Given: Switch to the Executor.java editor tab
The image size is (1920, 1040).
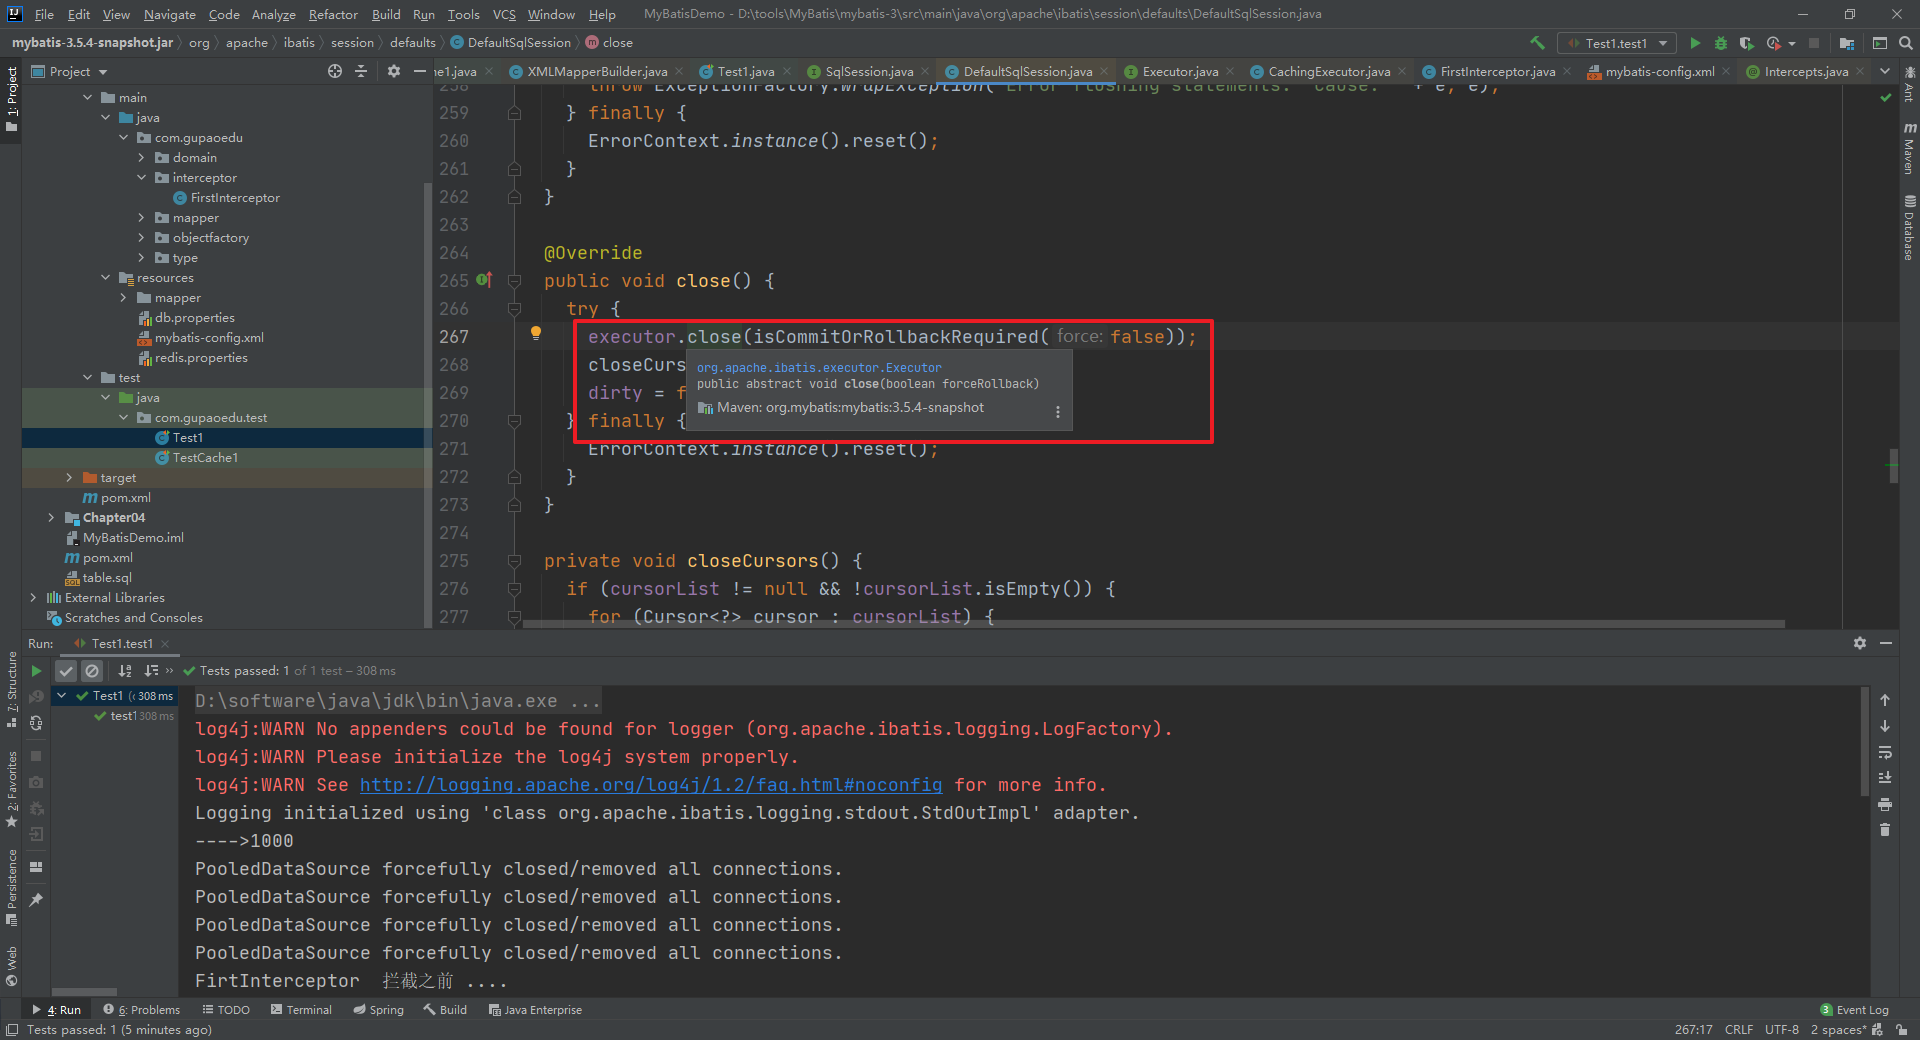Looking at the screenshot, I should [x=1180, y=71].
